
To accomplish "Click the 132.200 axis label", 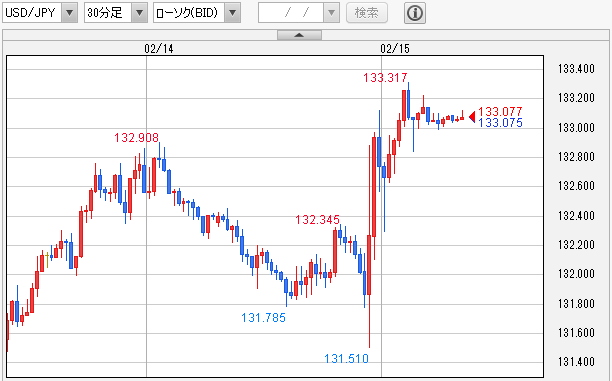I will (x=576, y=245).
